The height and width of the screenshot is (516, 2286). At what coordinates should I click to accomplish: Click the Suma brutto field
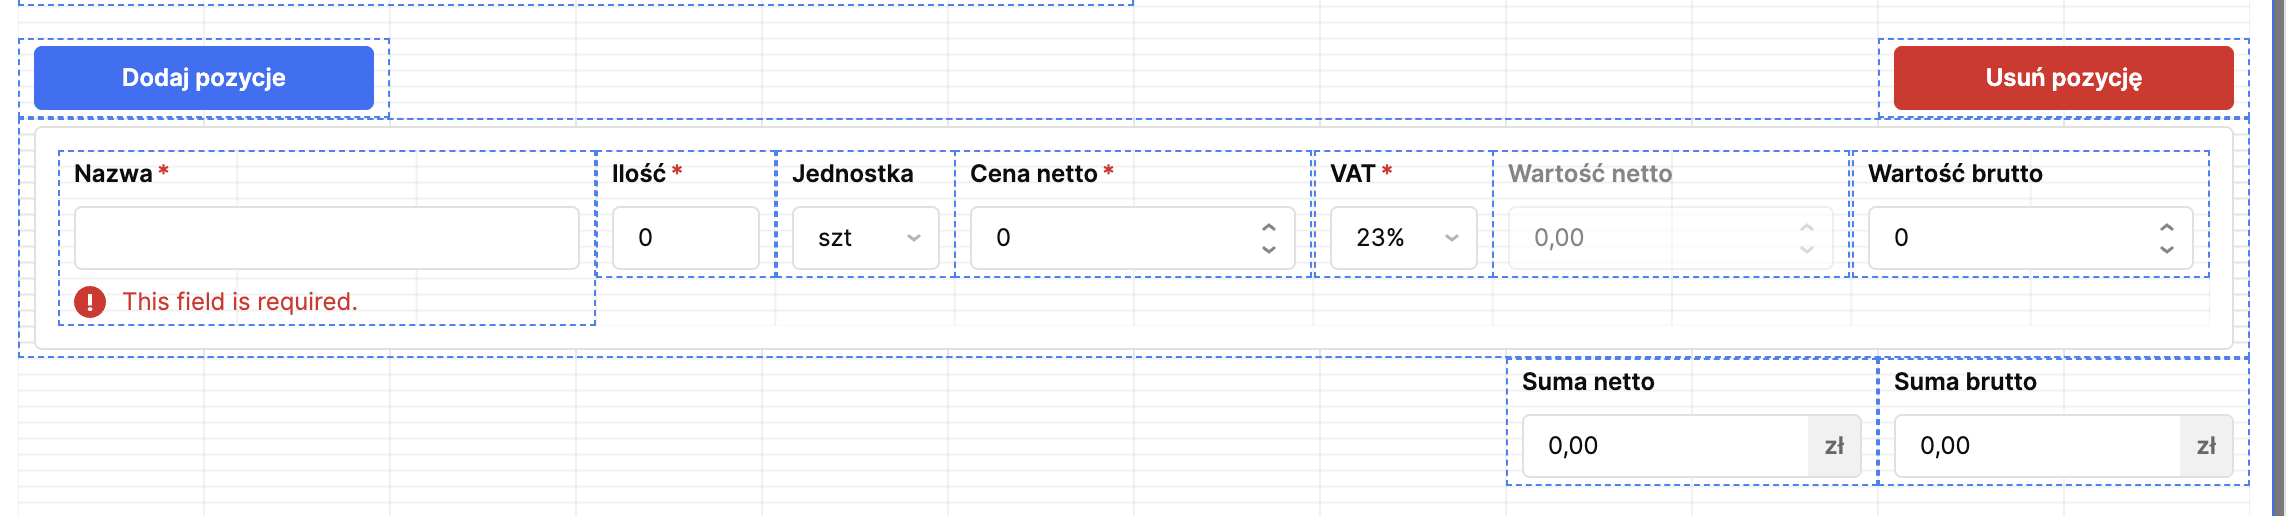tap(2037, 446)
